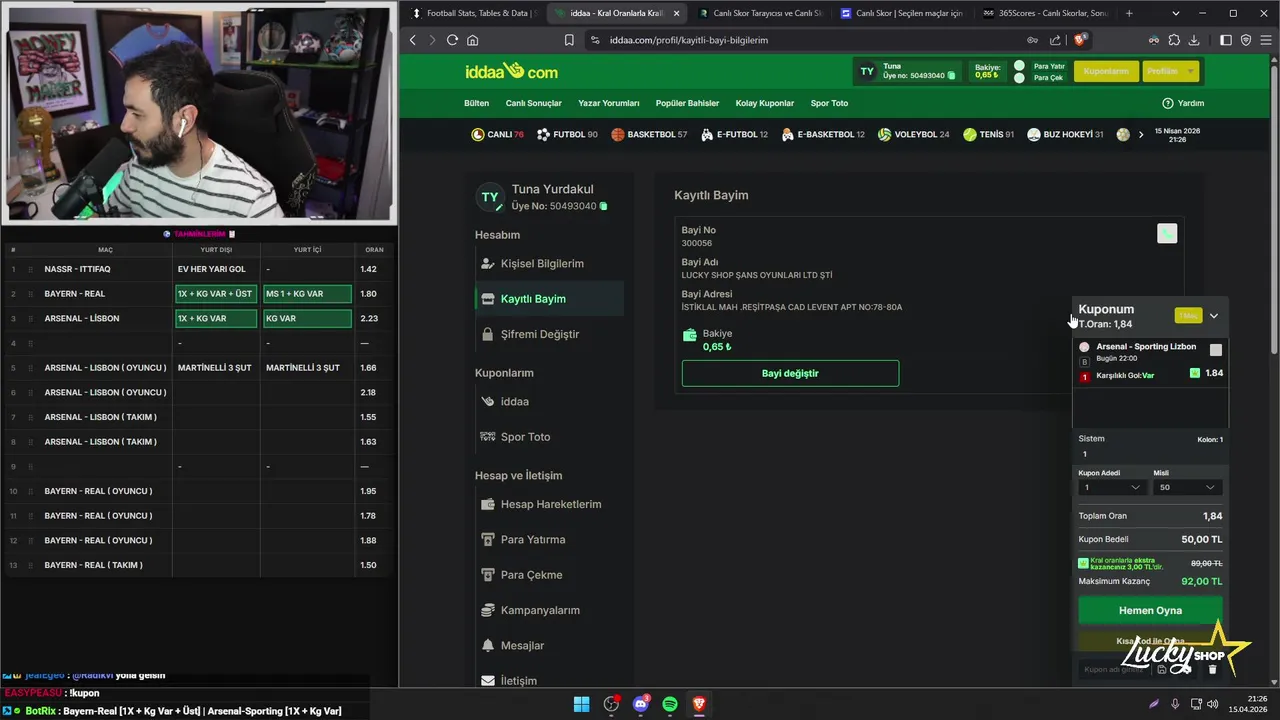Click the Hemen Oyna button
This screenshot has width=1280, height=720.
pos(1150,610)
